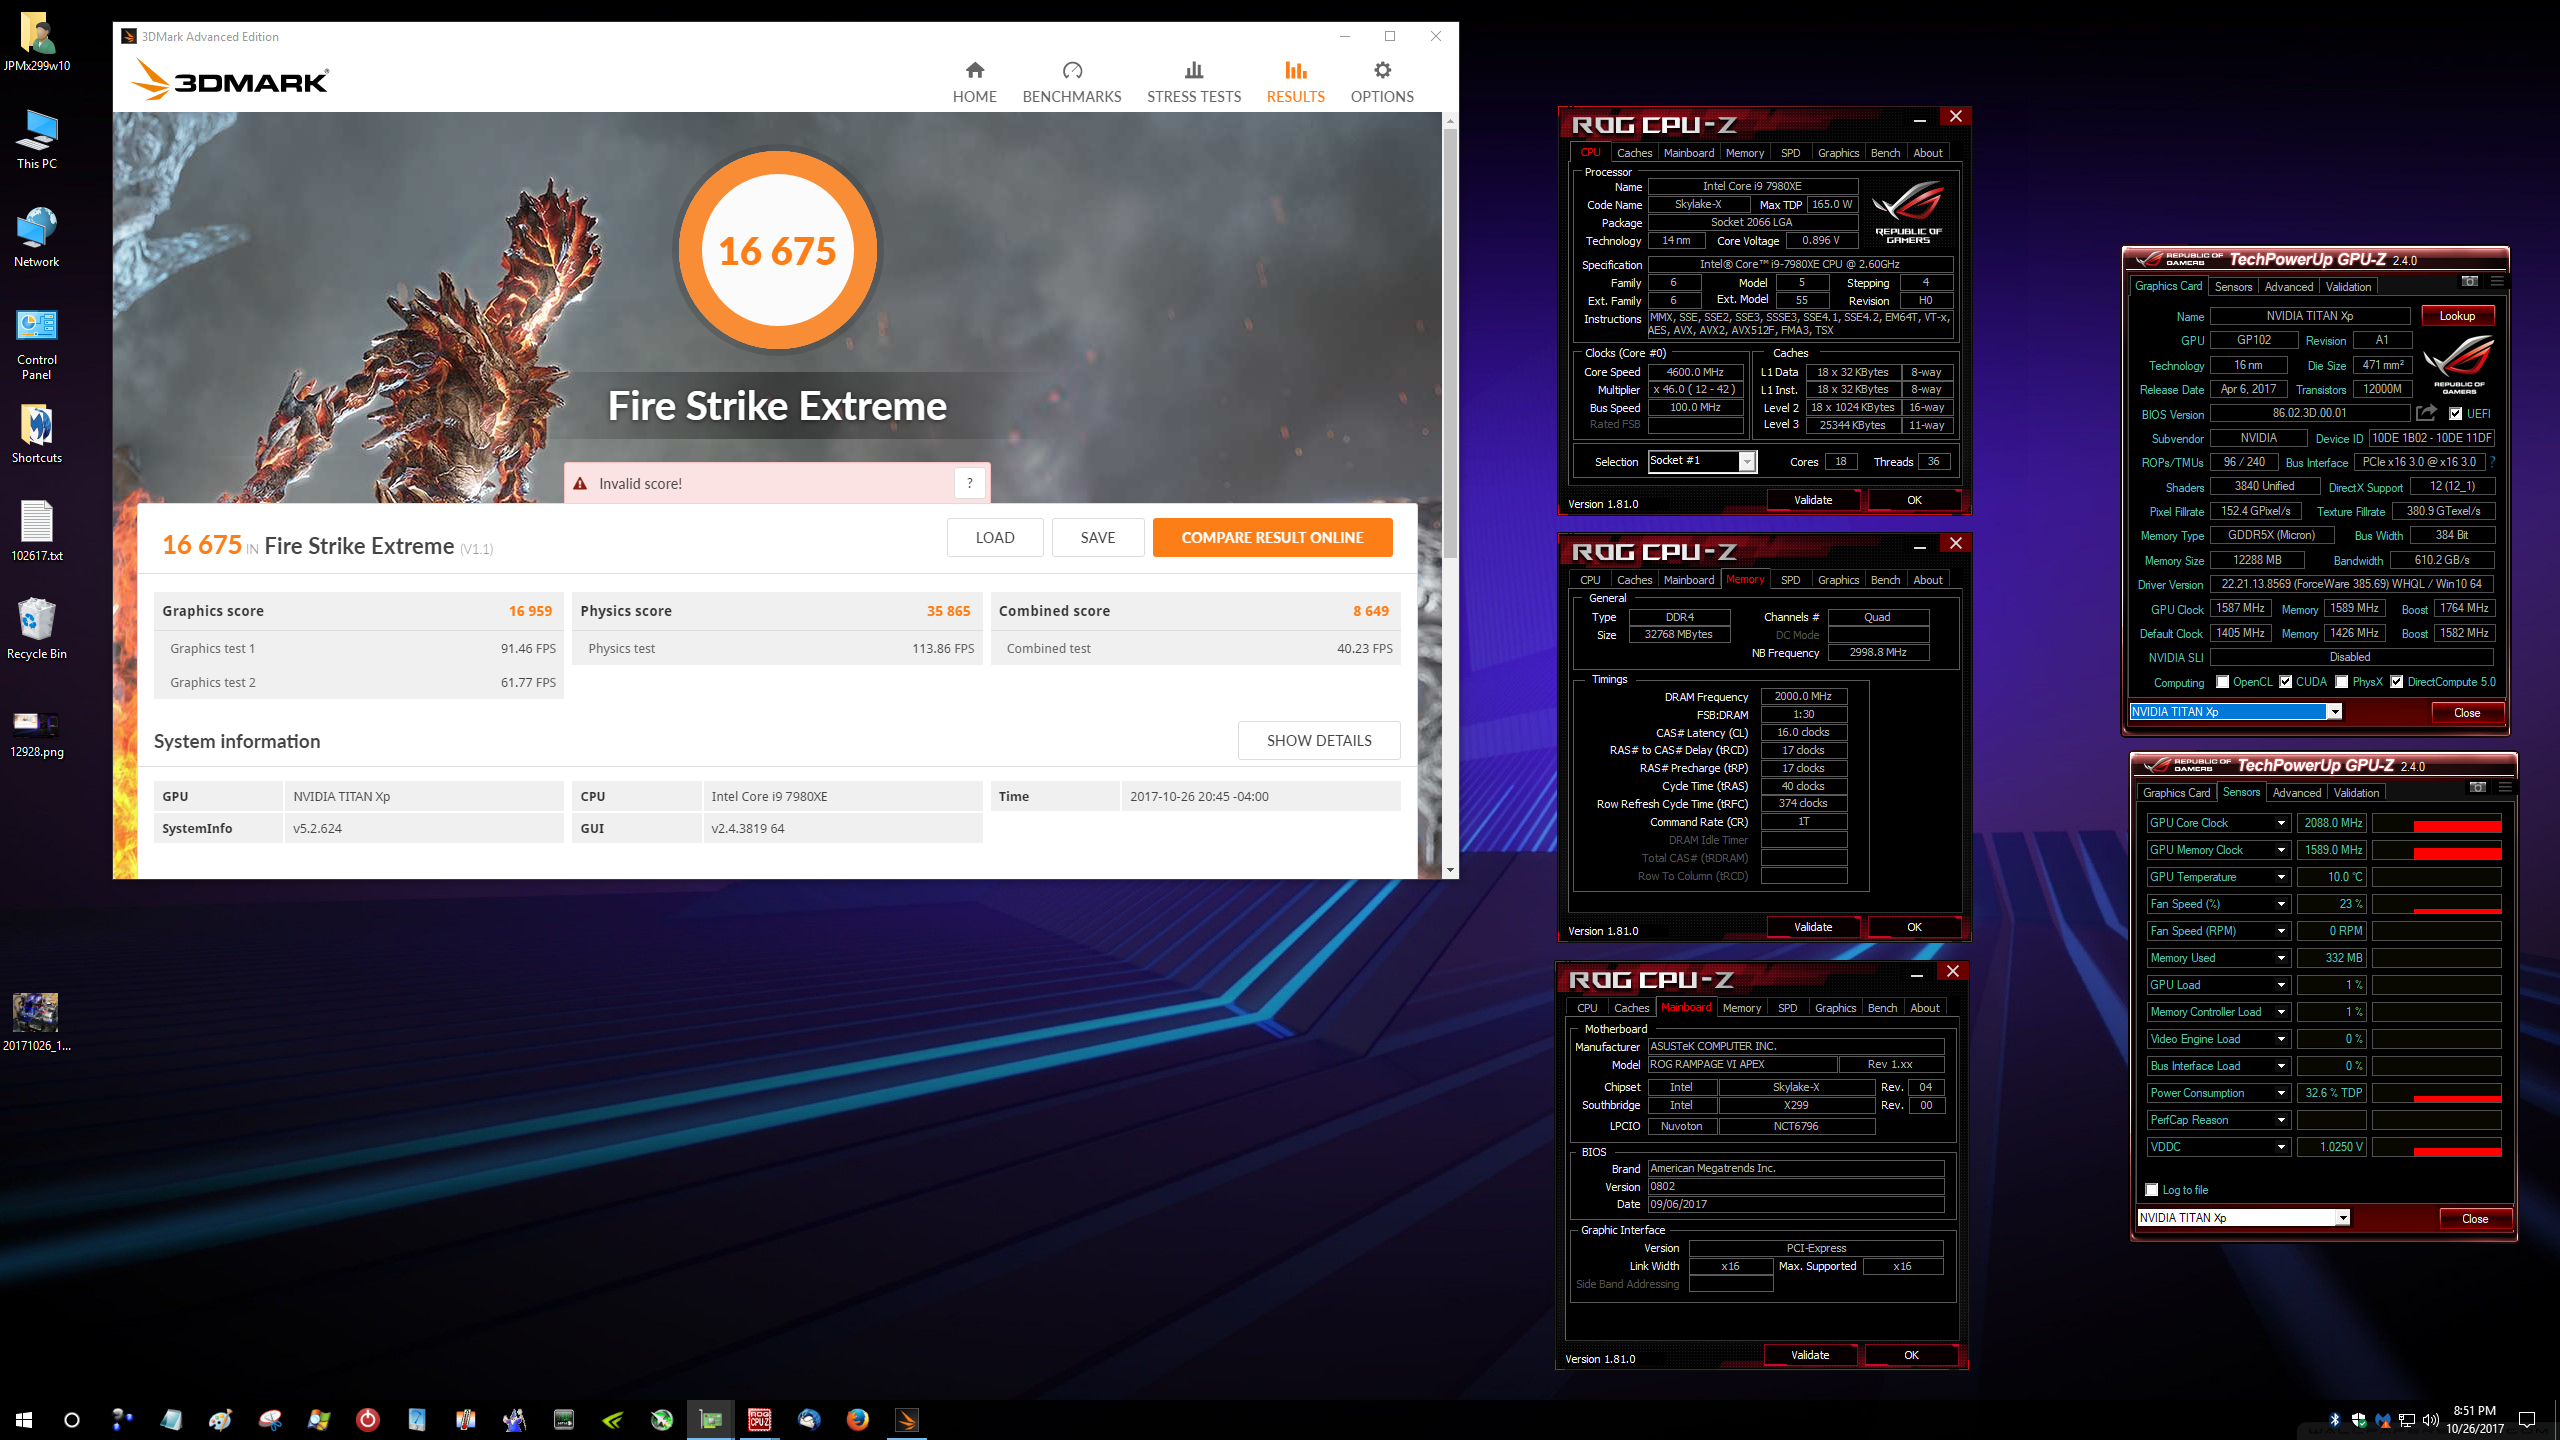Open the Shortcuts desktop folder
Image resolution: width=2560 pixels, height=1440 pixels.
click(x=37, y=433)
